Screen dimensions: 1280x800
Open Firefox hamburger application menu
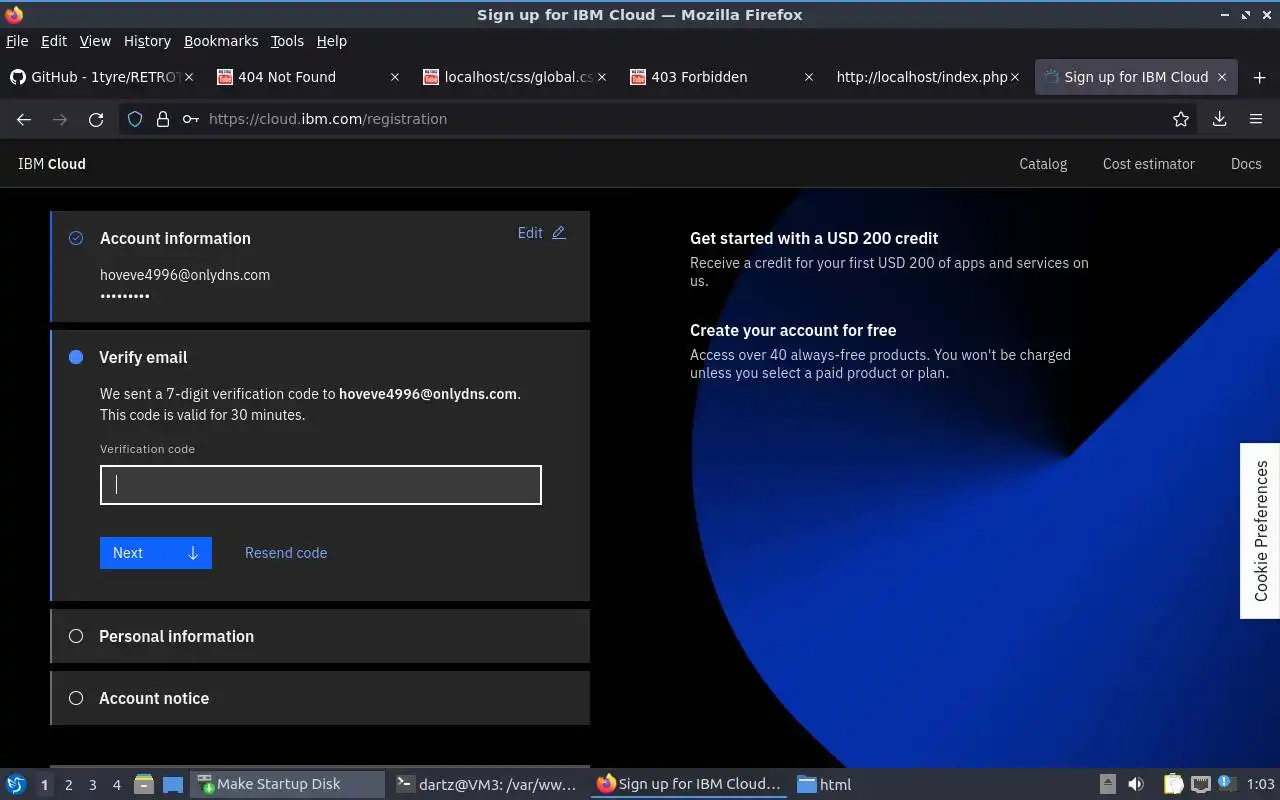1256,119
